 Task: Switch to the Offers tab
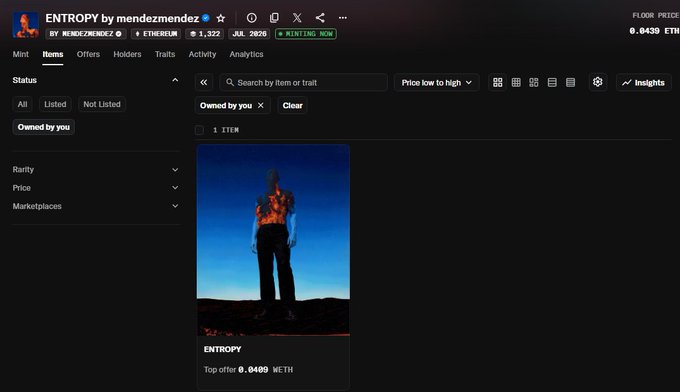88,54
